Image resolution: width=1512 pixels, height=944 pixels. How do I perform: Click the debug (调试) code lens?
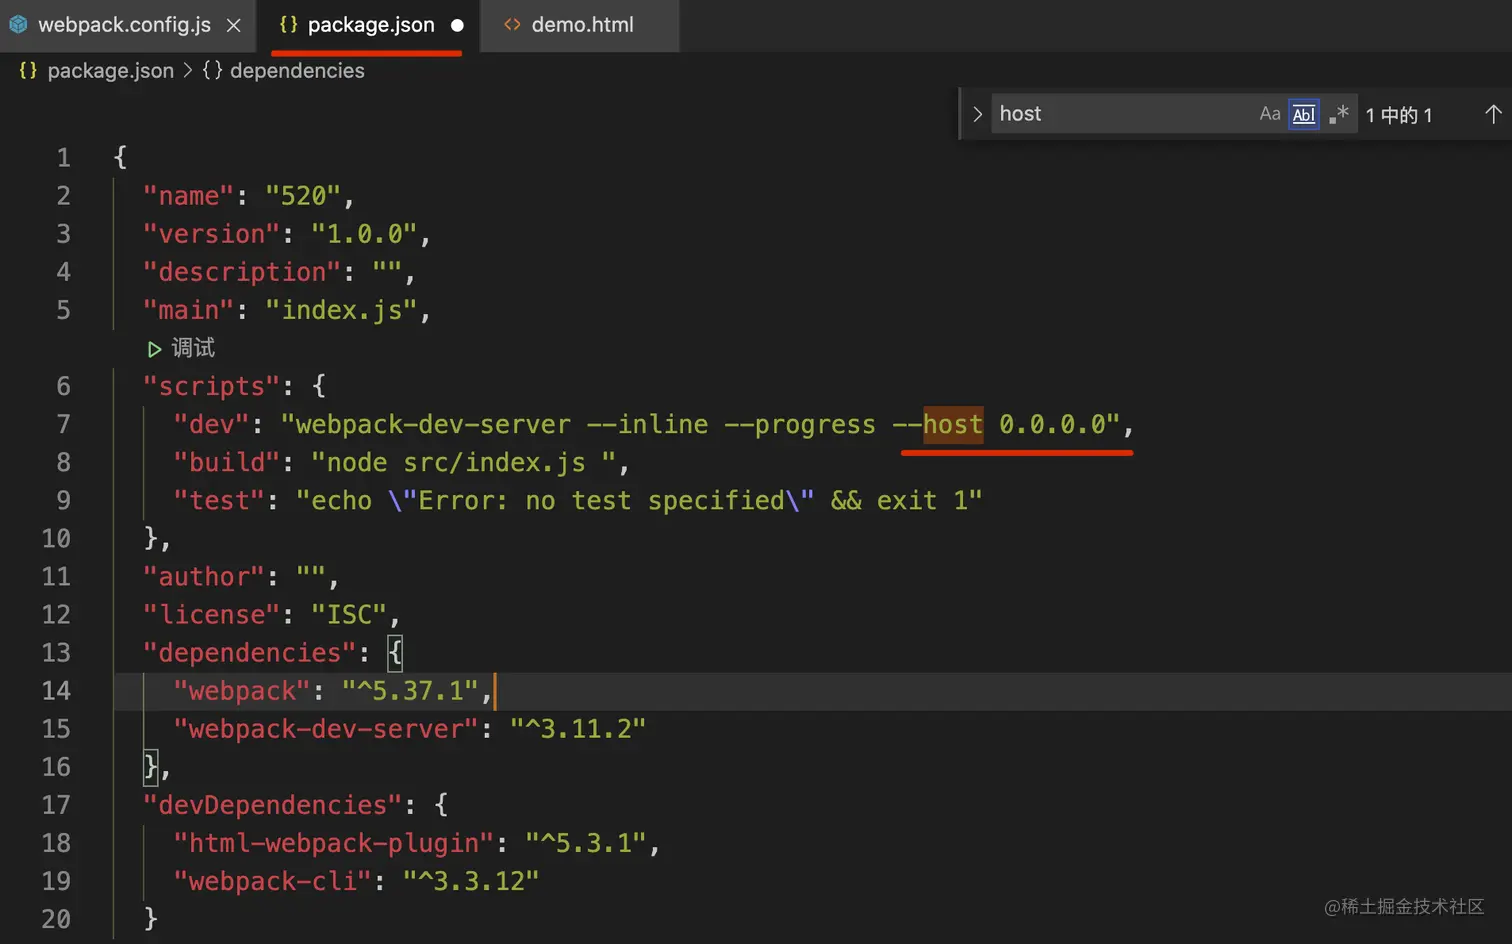tap(192, 348)
